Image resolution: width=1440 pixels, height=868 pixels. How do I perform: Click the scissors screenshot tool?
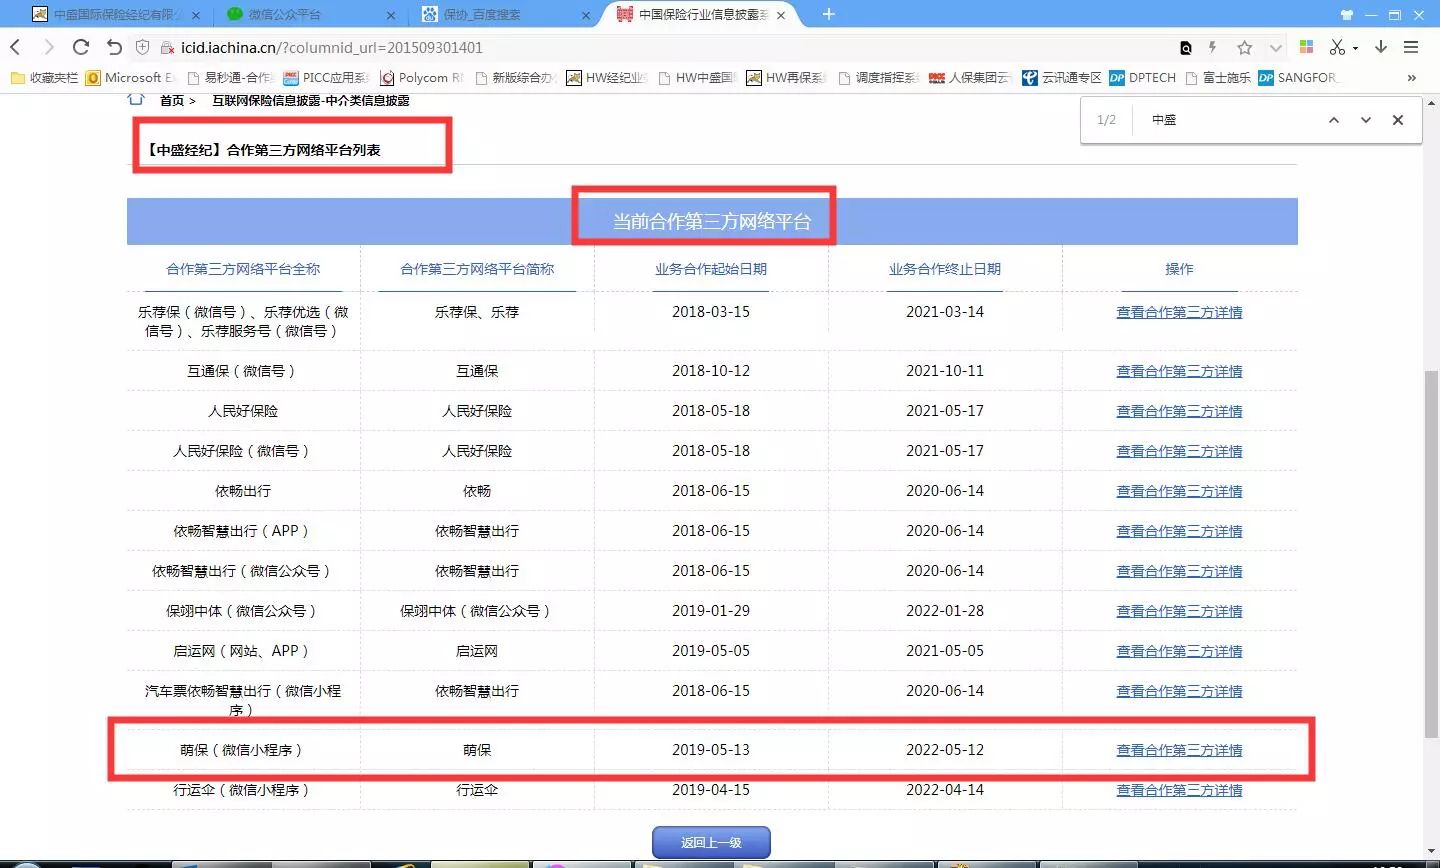click(x=1337, y=47)
